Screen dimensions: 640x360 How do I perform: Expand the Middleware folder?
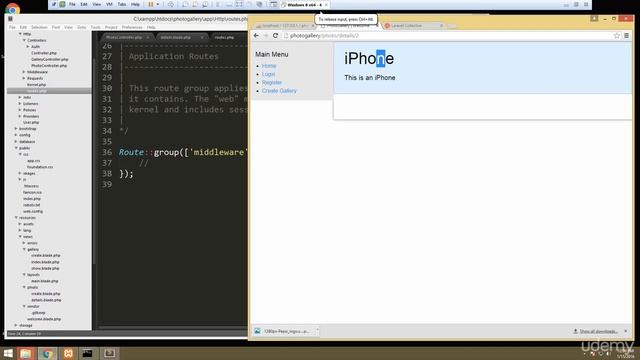tap(24, 72)
